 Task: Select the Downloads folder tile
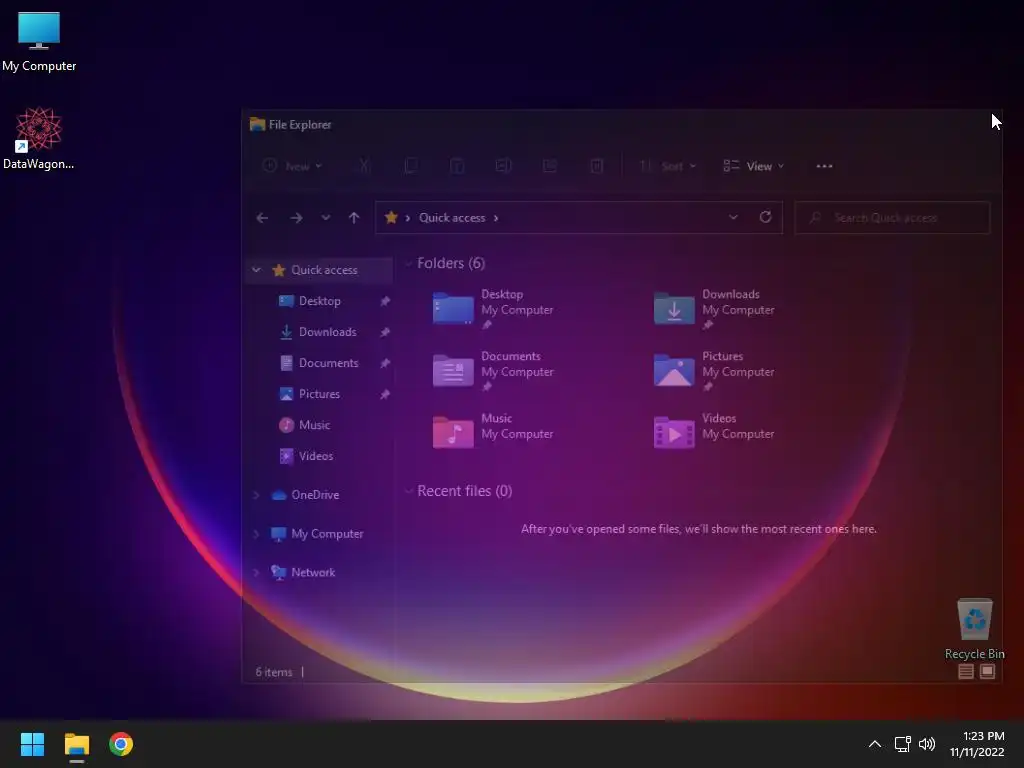point(714,308)
